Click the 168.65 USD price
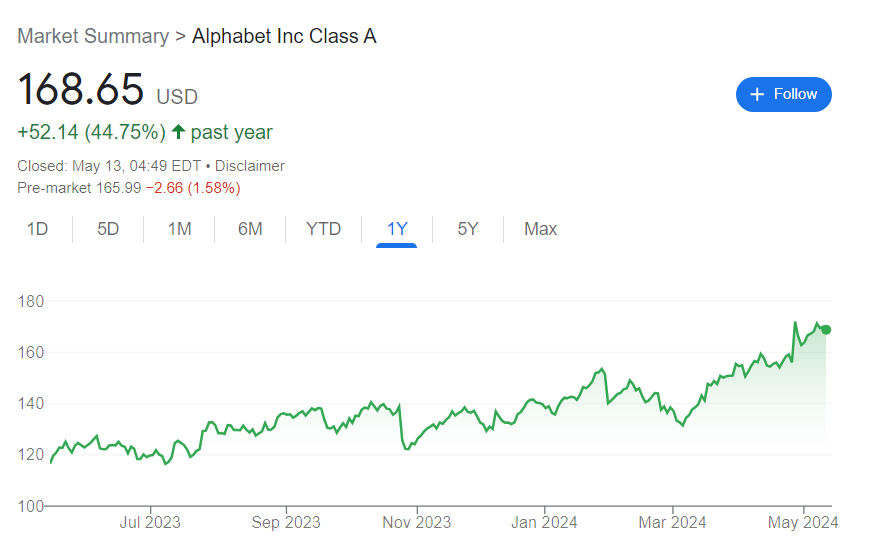This screenshot has height=537, width=884. pyautogui.click(x=107, y=90)
